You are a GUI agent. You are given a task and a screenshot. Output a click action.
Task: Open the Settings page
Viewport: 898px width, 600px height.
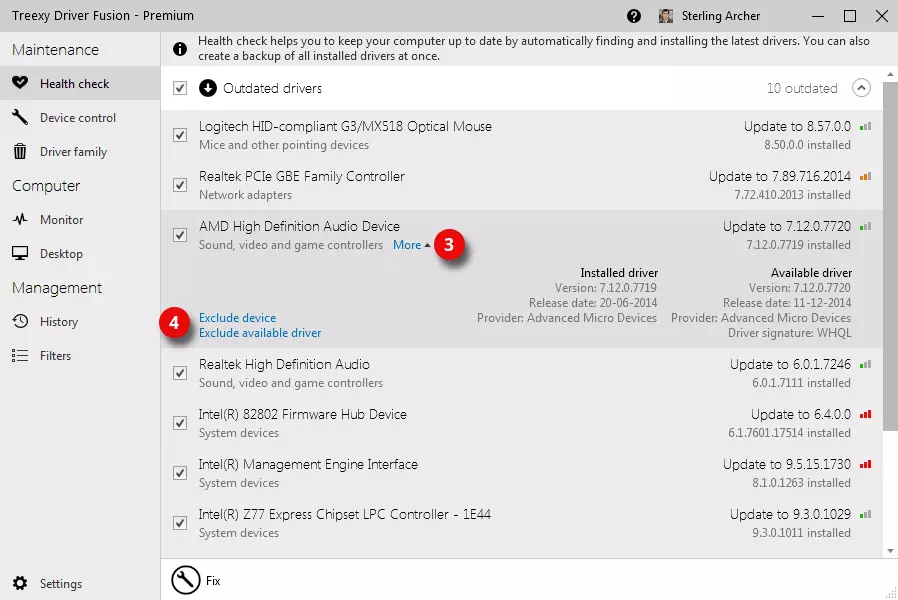point(80,583)
